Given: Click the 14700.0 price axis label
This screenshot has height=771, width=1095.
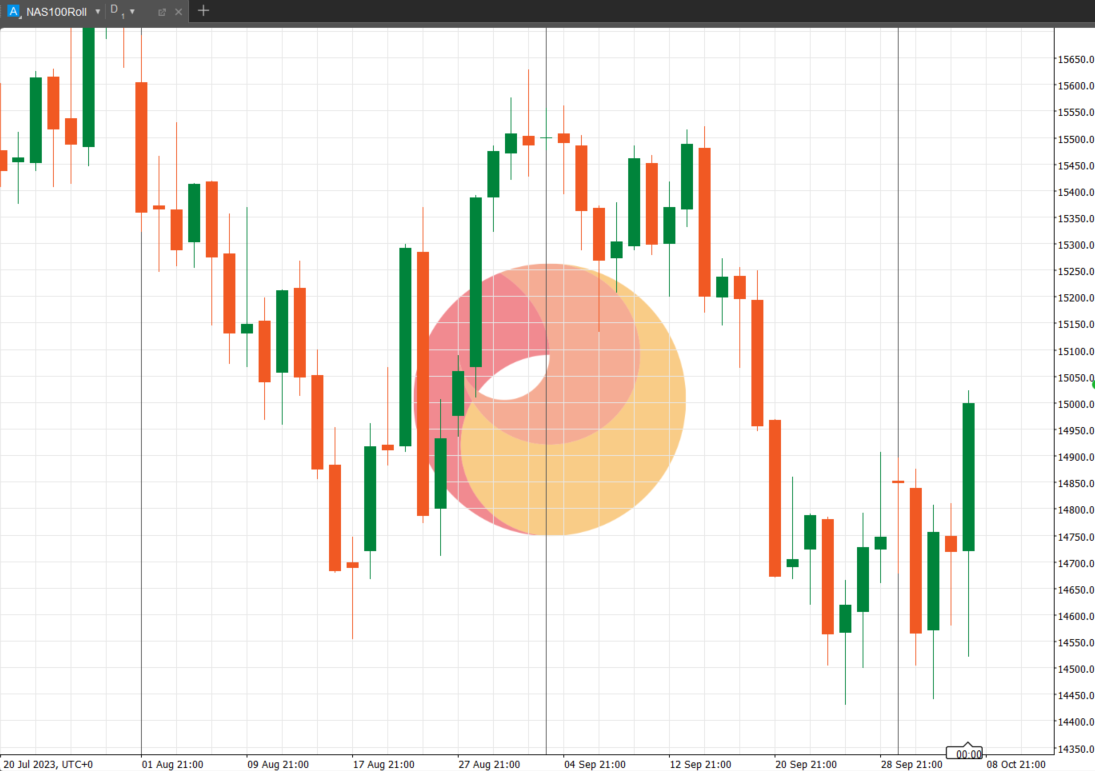Looking at the screenshot, I should click(x=1076, y=563).
